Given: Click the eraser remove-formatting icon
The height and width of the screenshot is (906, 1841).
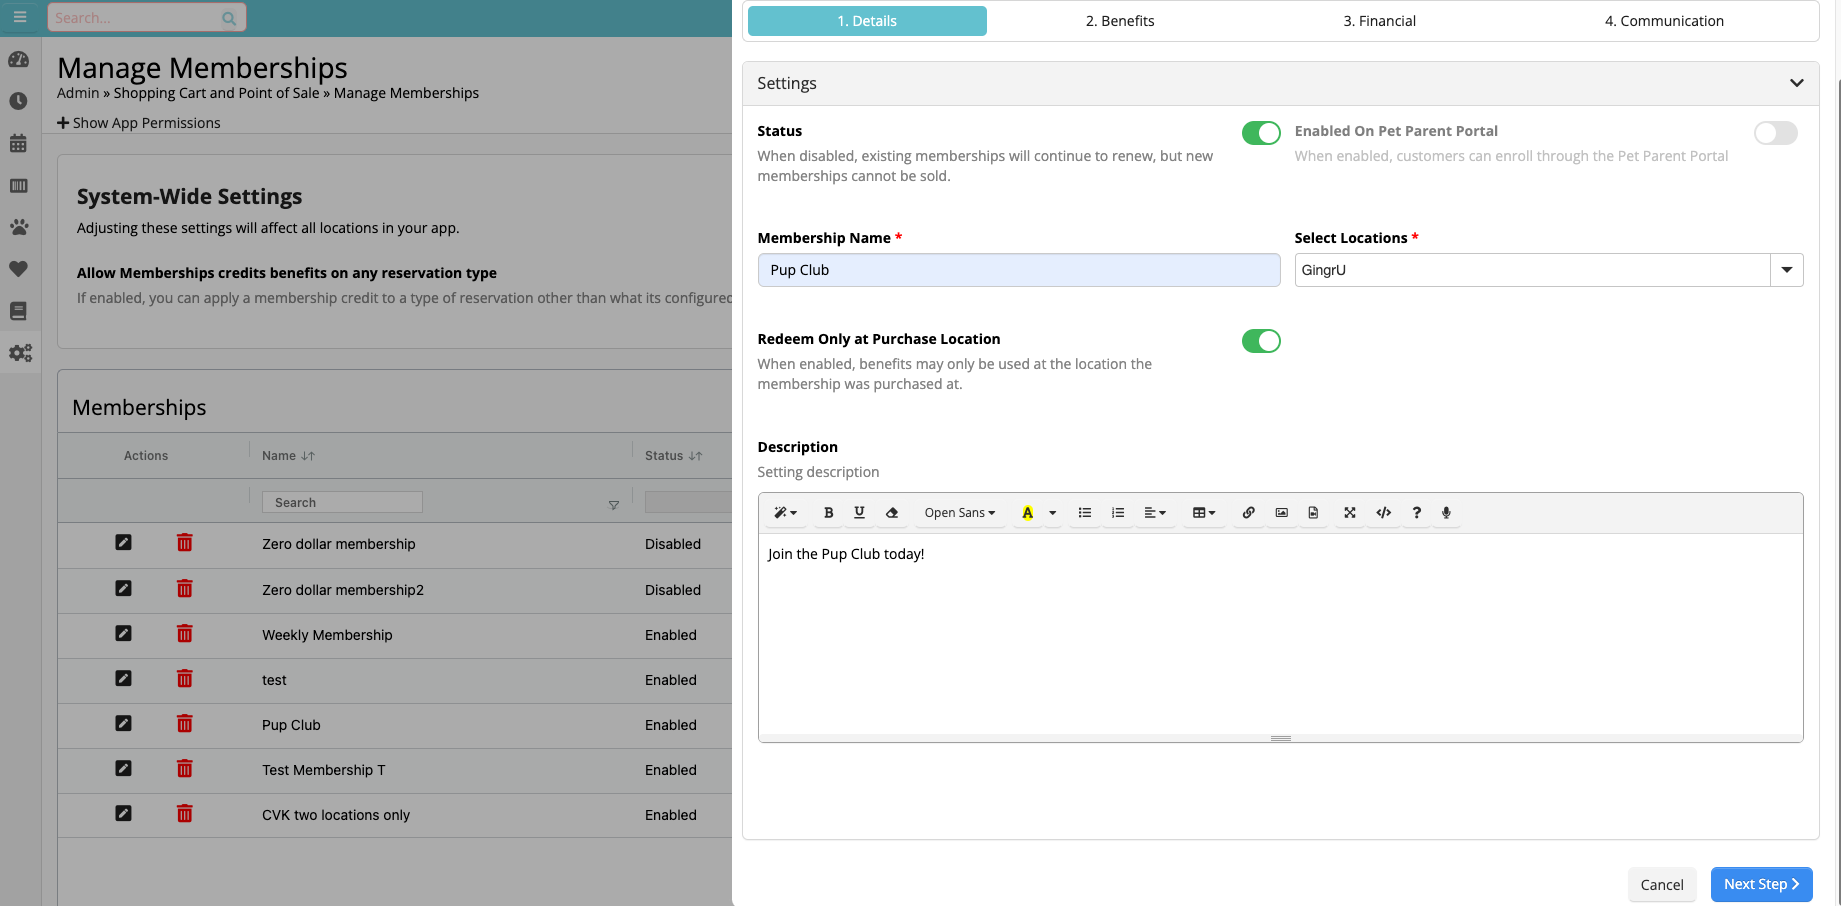Looking at the screenshot, I should (892, 513).
